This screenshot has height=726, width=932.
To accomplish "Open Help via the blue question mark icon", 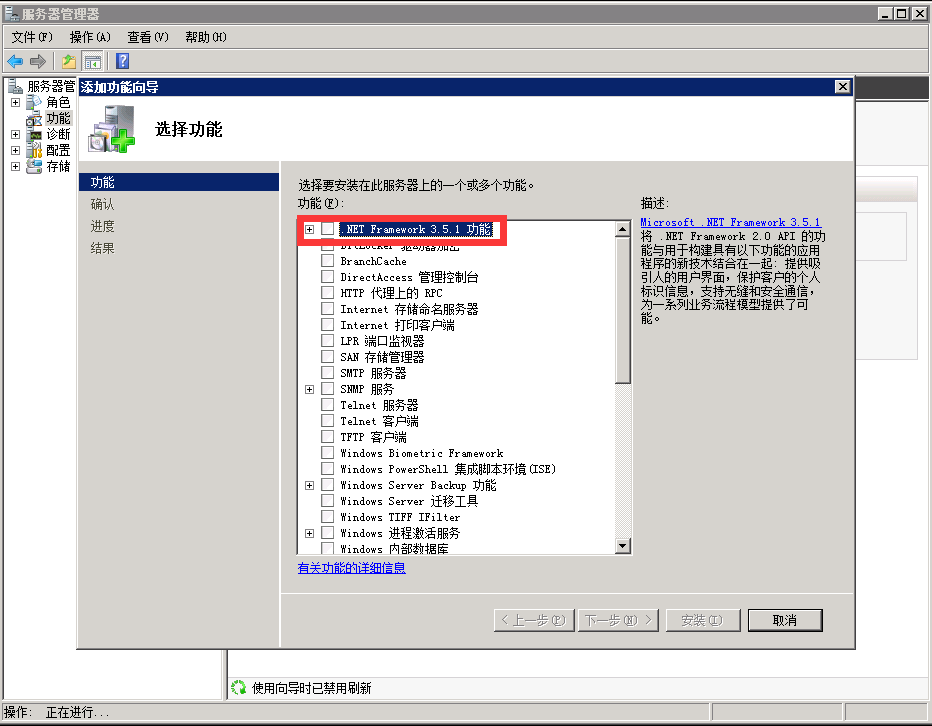I will 122,61.
